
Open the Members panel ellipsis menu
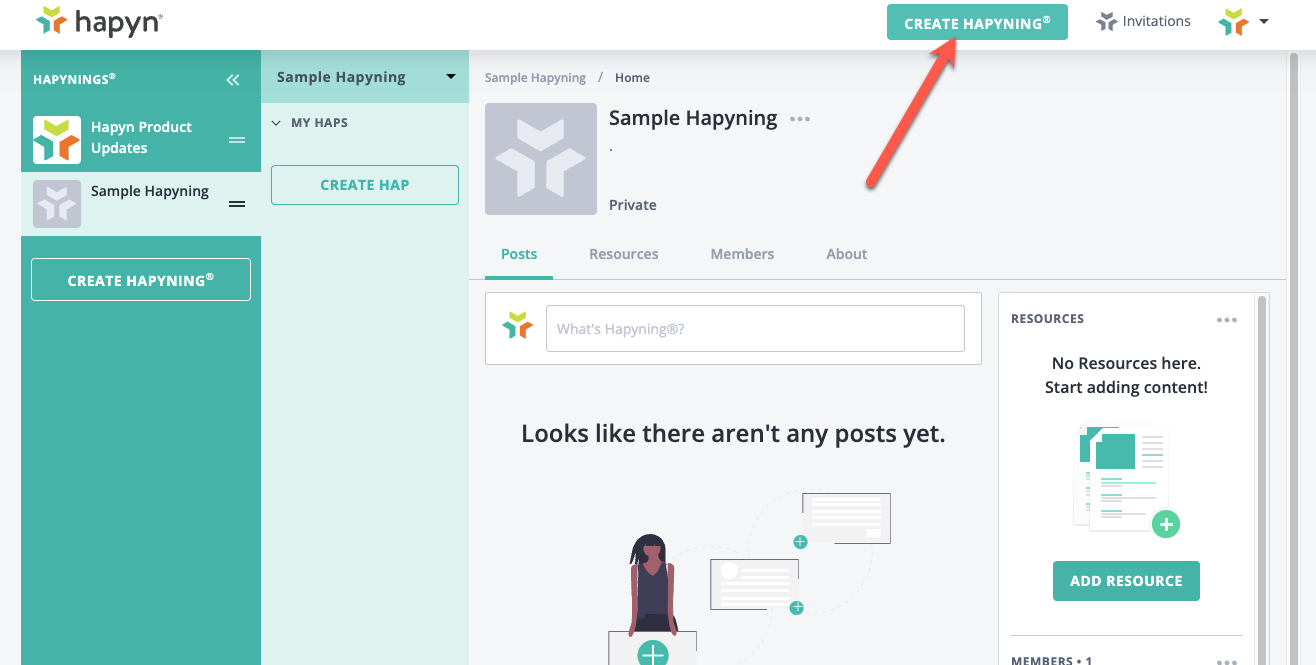coord(1227,661)
